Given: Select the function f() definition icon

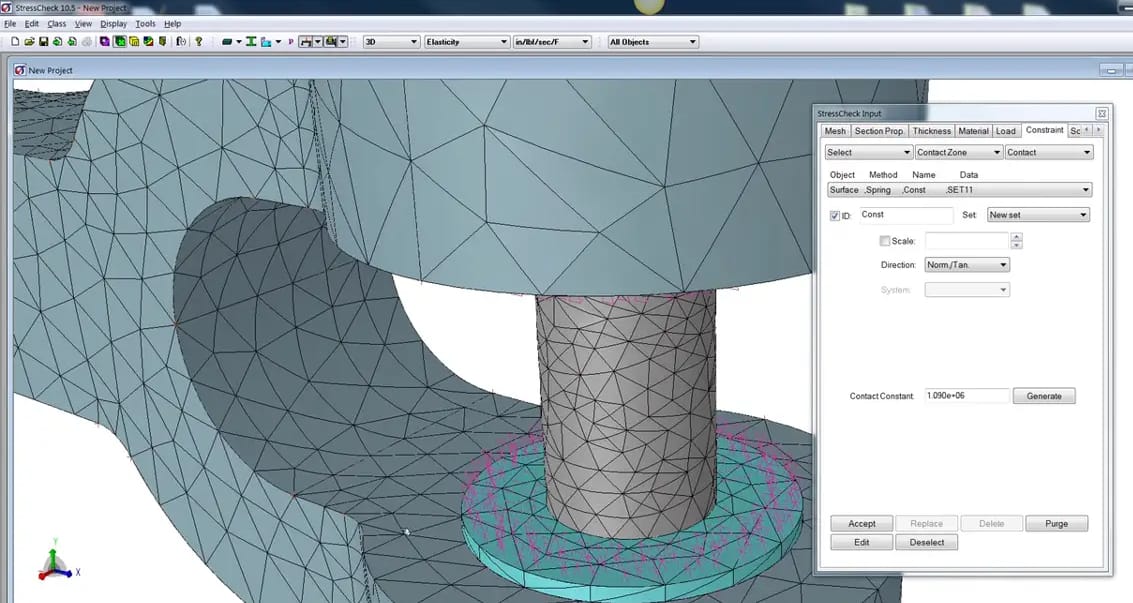Looking at the screenshot, I should point(179,41).
